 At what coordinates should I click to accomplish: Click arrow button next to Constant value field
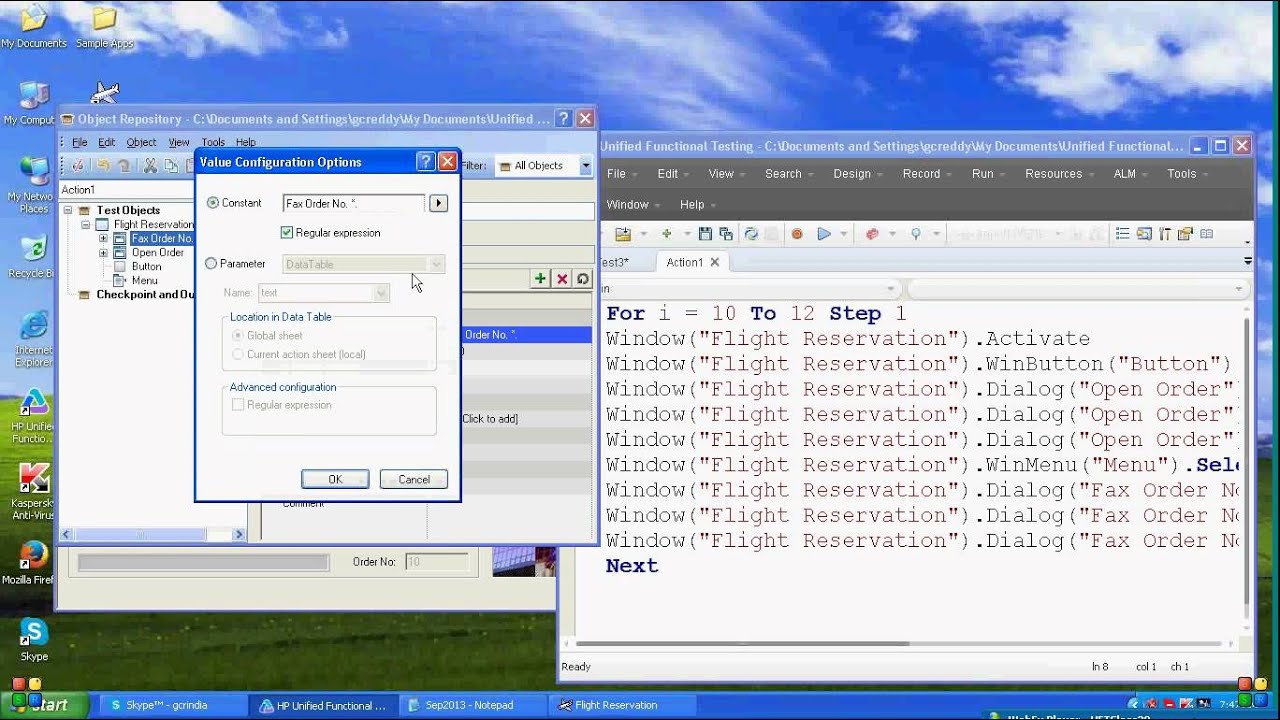pos(438,203)
